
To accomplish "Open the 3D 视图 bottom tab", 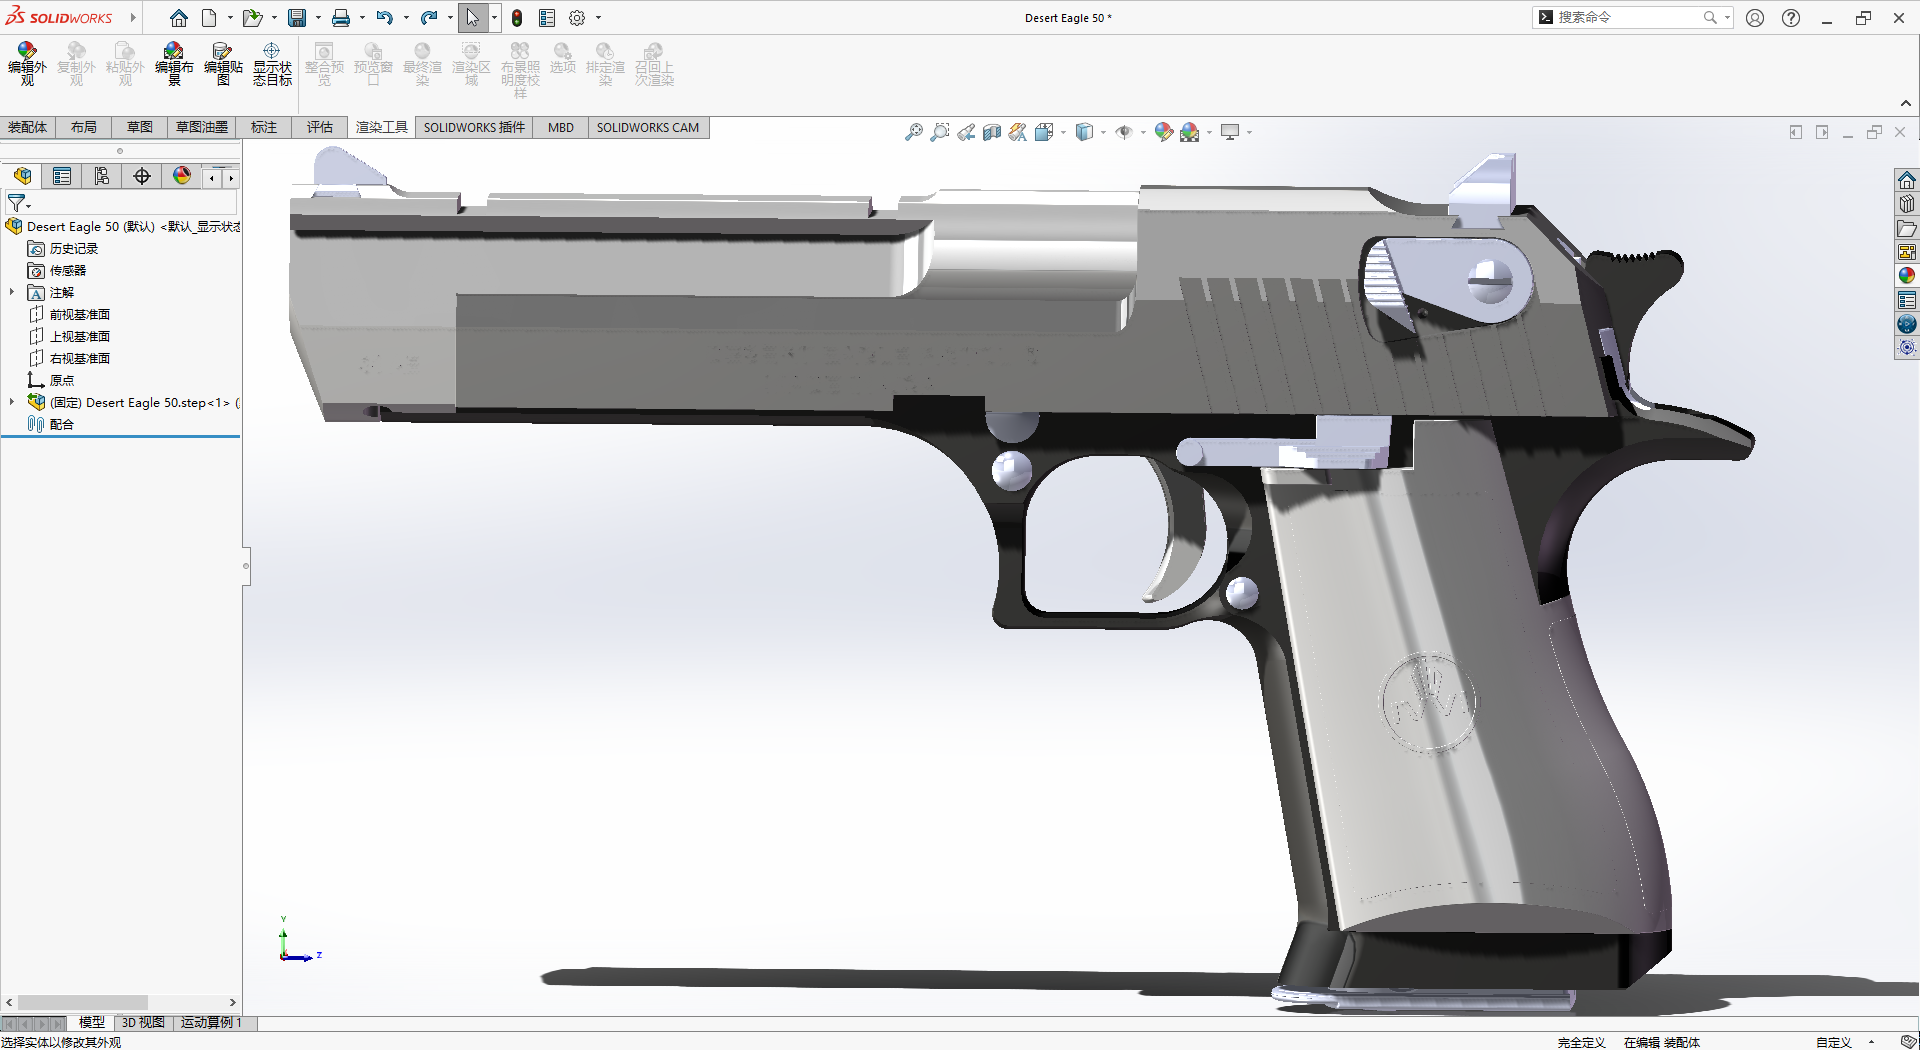I will (x=143, y=1022).
